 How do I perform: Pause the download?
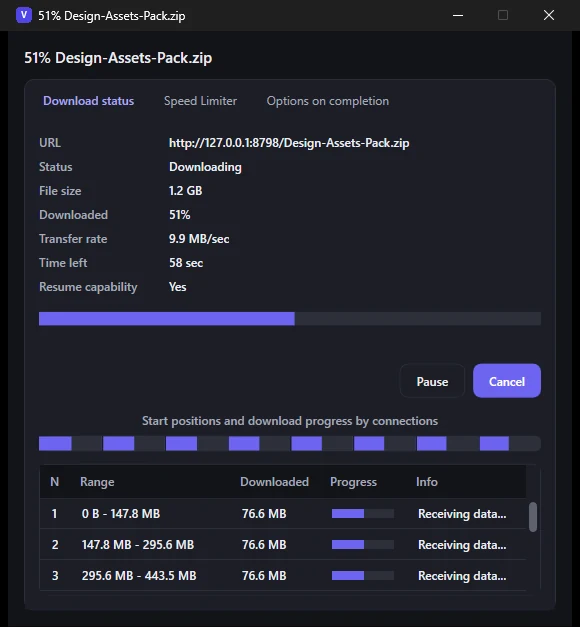(432, 381)
